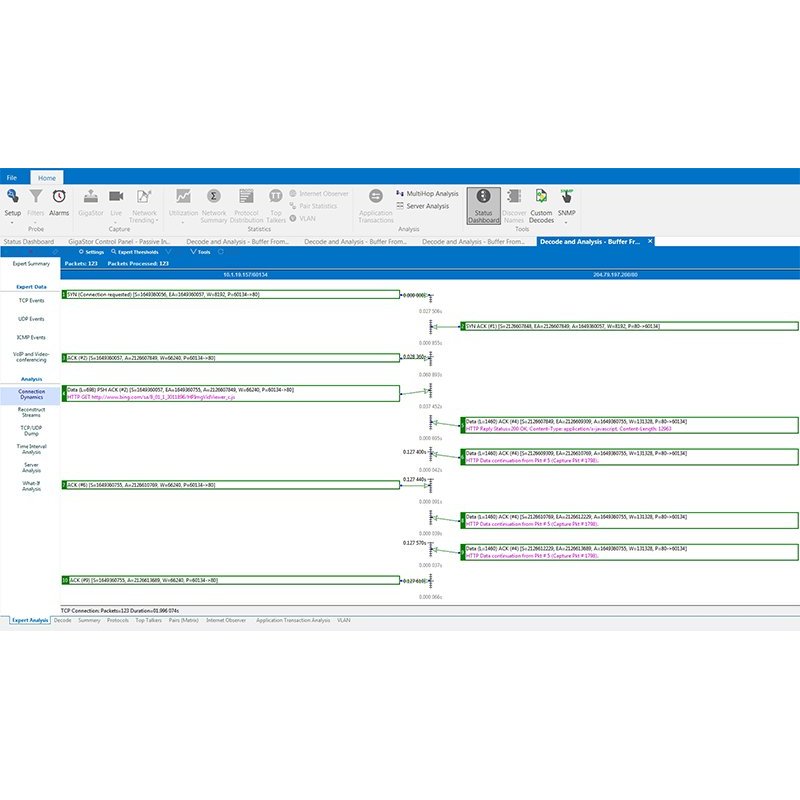Switch to Top Talkers bottom tab
This screenshot has width=800, height=800.
tap(148, 620)
